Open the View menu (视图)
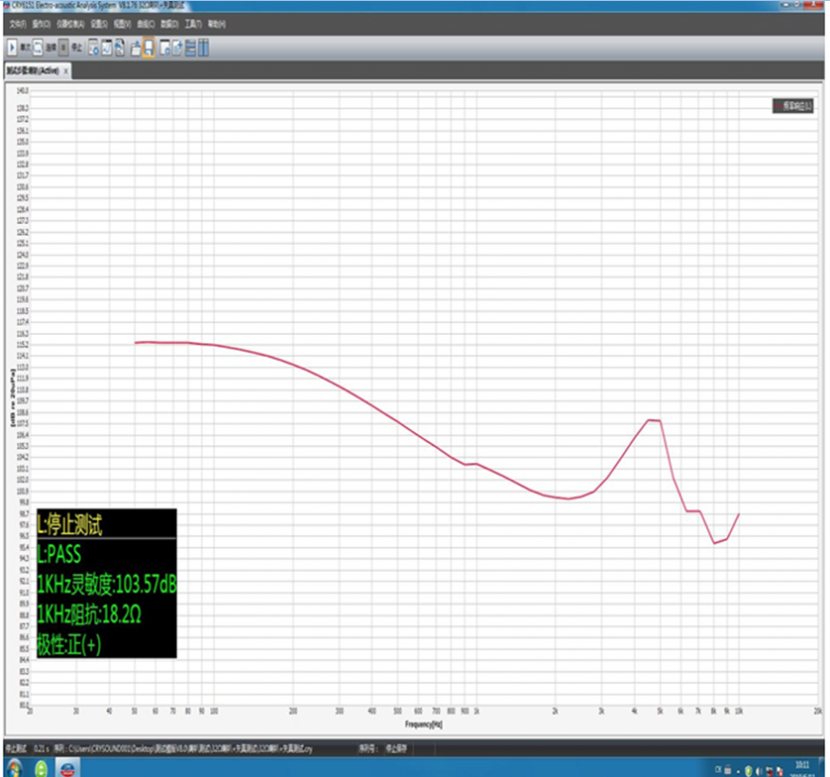Screen dimensions: 830x777 [122, 24]
